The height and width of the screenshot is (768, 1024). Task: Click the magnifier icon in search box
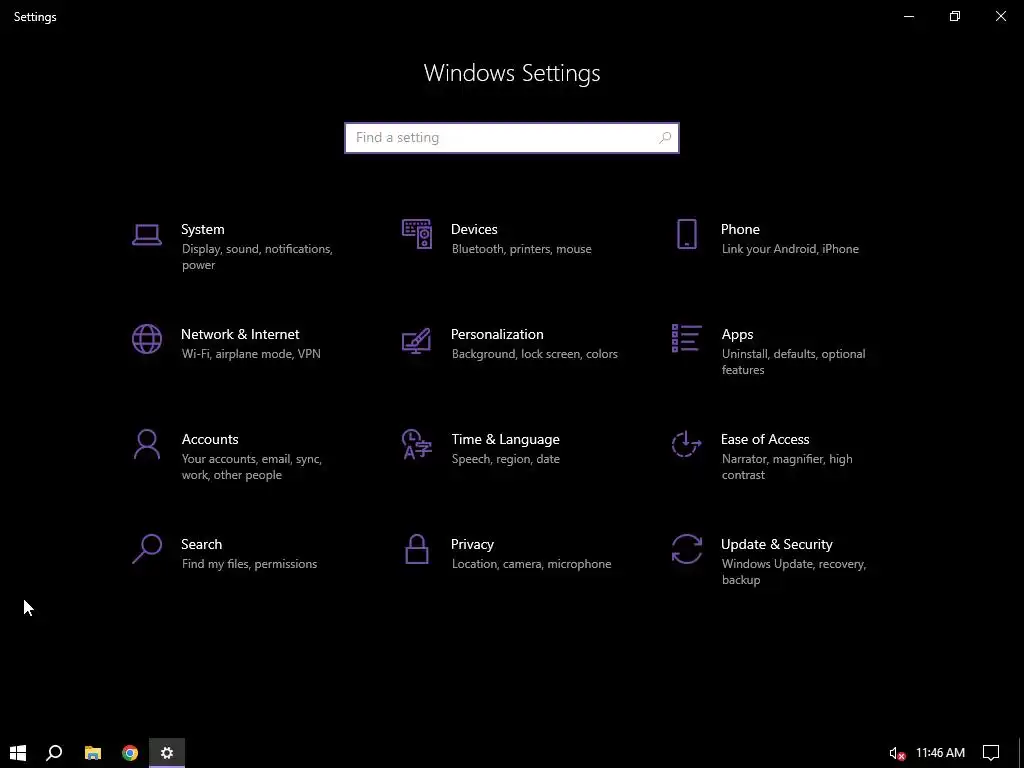tap(665, 138)
